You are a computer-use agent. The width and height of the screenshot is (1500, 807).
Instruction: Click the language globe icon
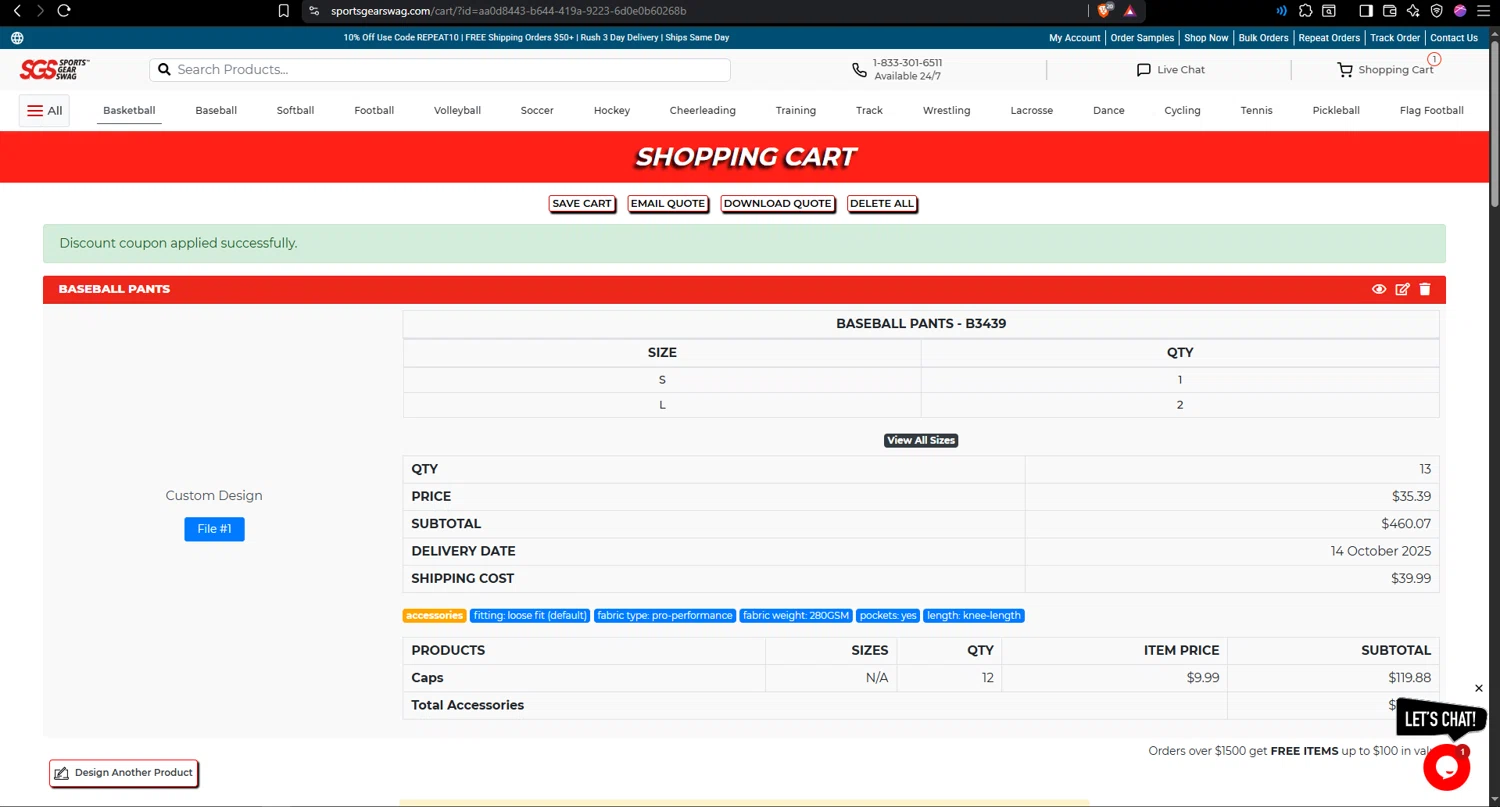(17, 38)
